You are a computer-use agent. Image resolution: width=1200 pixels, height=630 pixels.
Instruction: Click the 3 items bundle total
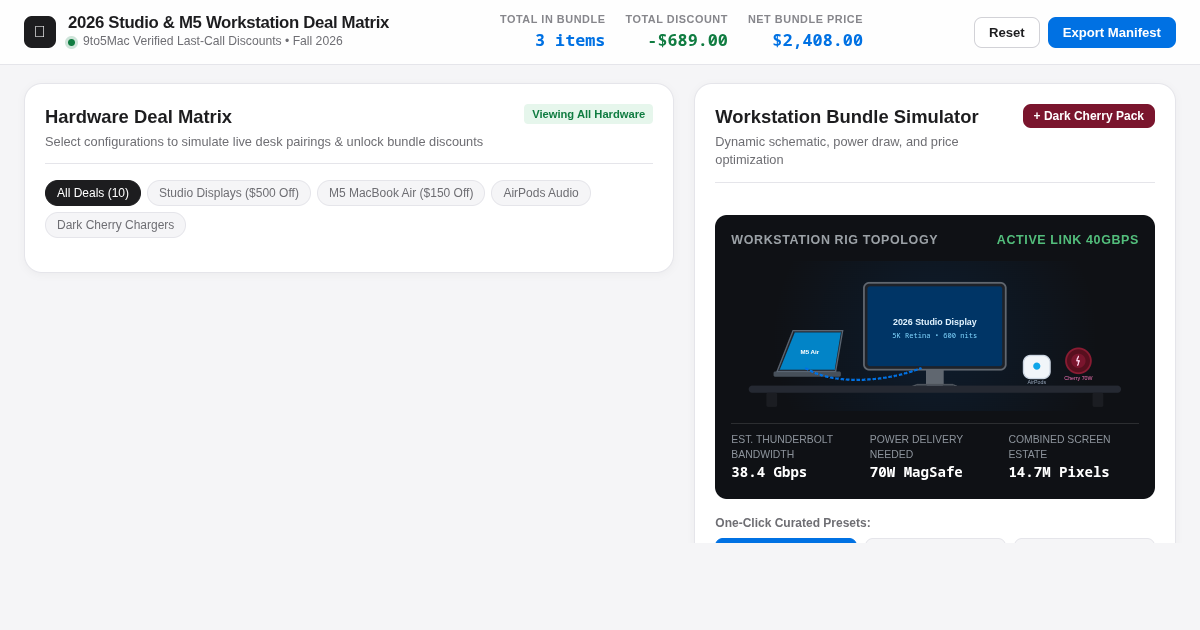coord(570,40)
